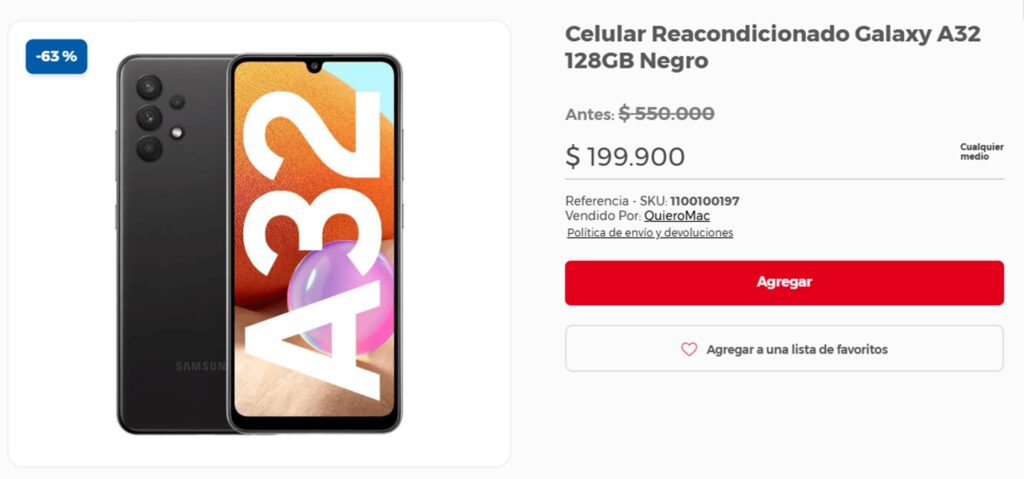
Task: Add the Galaxy A32 with red Agregar button
Action: click(x=784, y=282)
